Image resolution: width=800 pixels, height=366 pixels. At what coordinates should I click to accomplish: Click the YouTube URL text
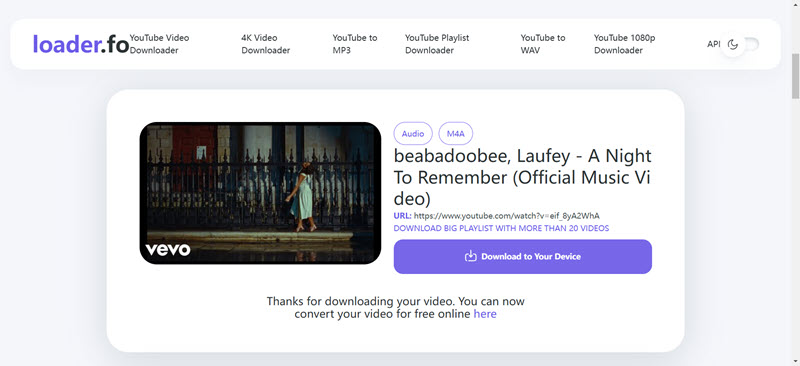coord(506,216)
